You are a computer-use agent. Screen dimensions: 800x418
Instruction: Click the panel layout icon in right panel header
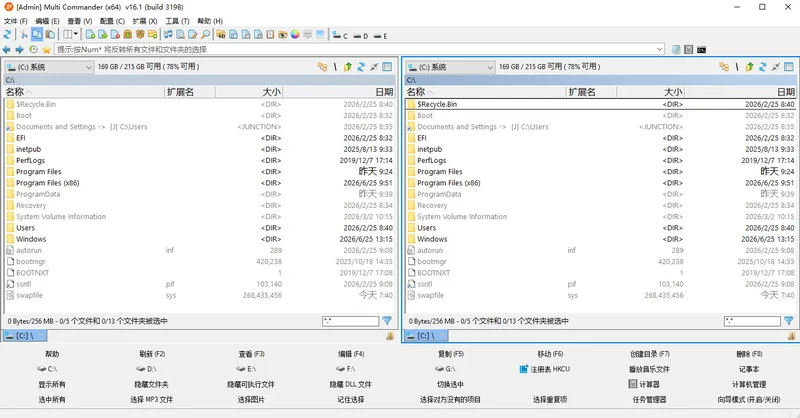coord(789,66)
